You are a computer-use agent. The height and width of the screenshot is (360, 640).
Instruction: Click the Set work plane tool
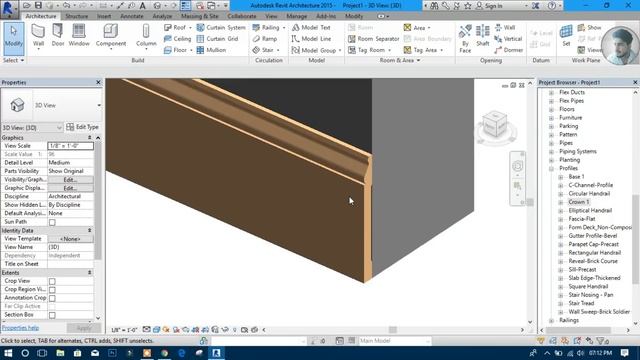[566, 35]
